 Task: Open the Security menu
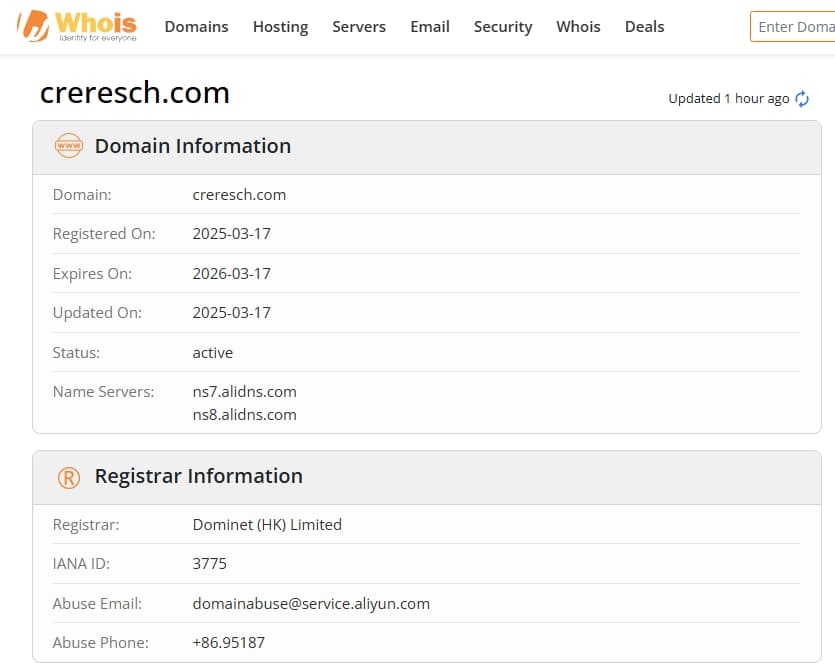tap(503, 27)
